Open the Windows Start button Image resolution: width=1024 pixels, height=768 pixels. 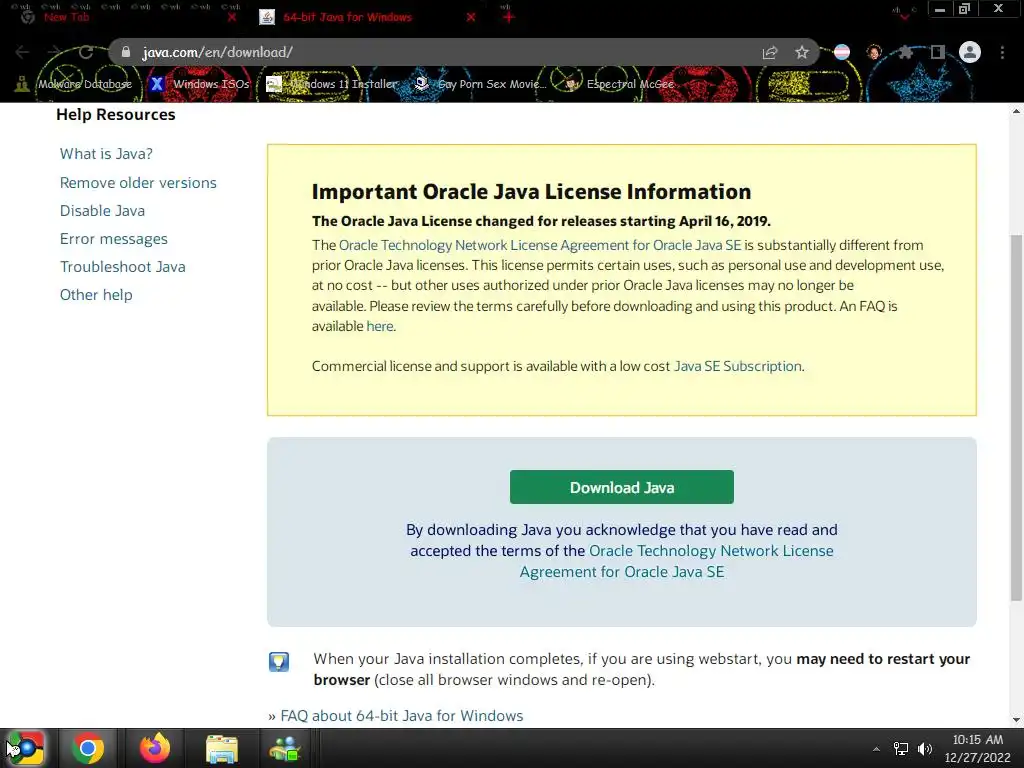click(26, 748)
